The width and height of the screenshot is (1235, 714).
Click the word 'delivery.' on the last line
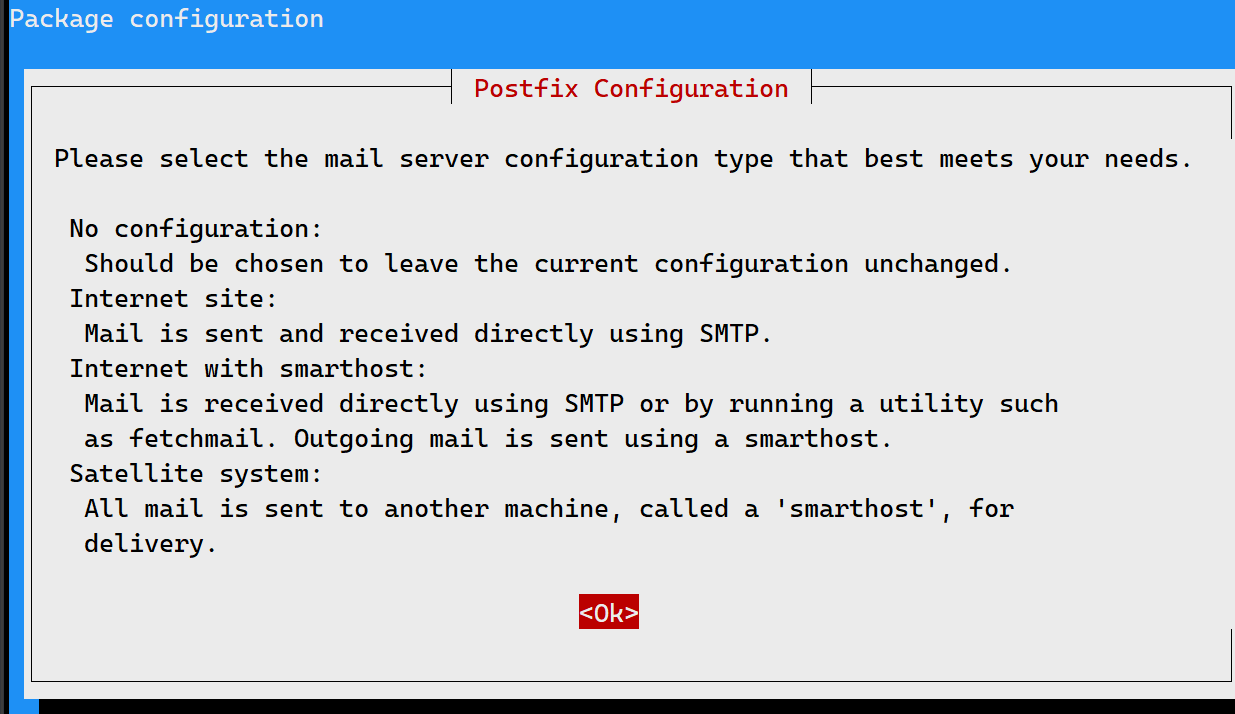(x=151, y=543)
